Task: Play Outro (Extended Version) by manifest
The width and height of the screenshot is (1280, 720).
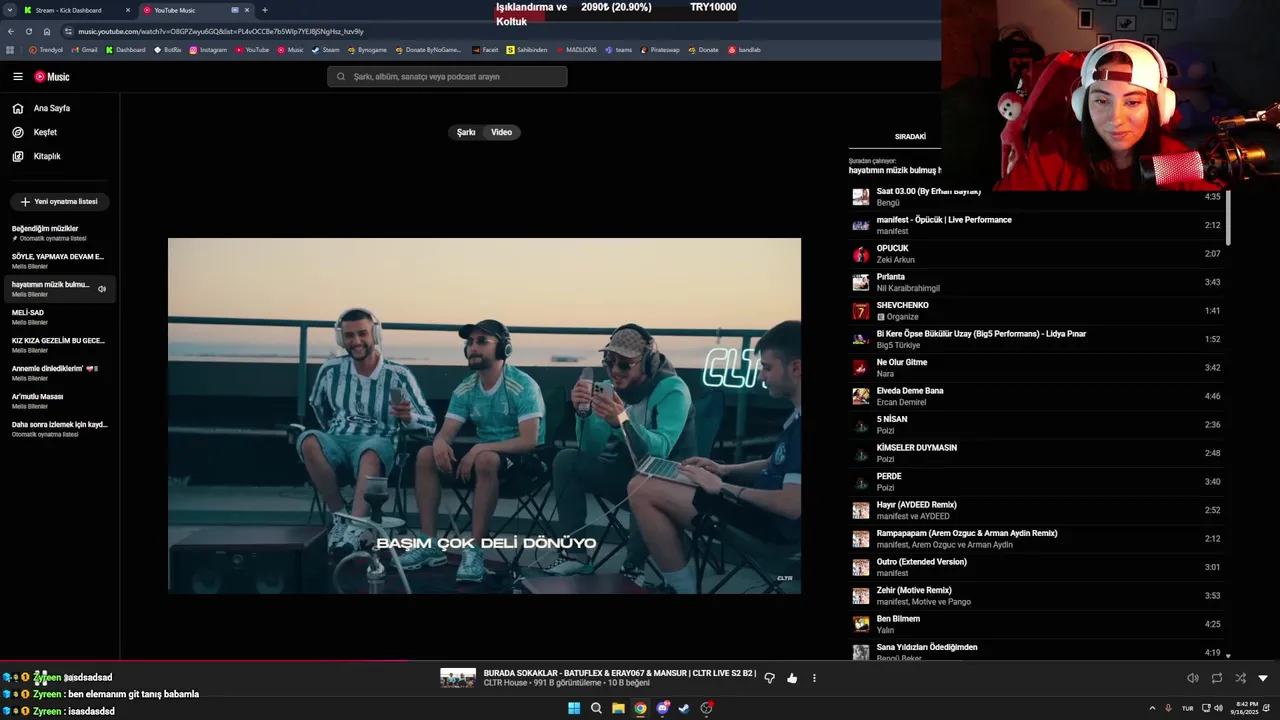Action: point(1036,567)
